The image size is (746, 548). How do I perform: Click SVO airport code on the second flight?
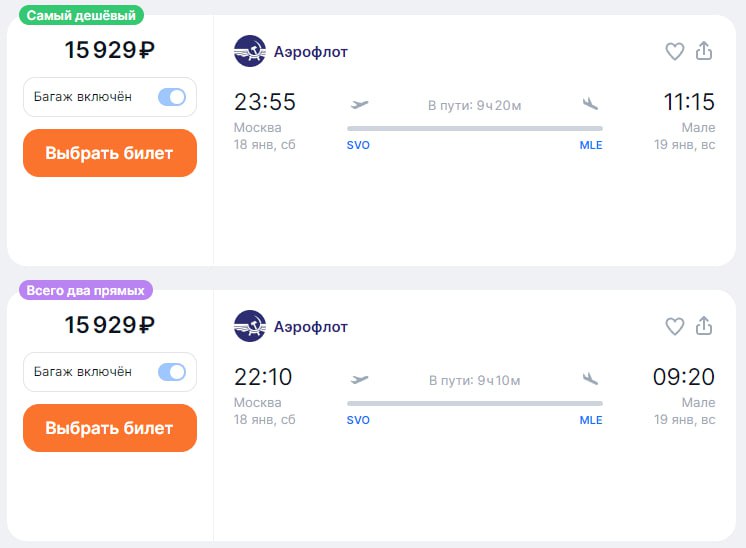point(358,420)
